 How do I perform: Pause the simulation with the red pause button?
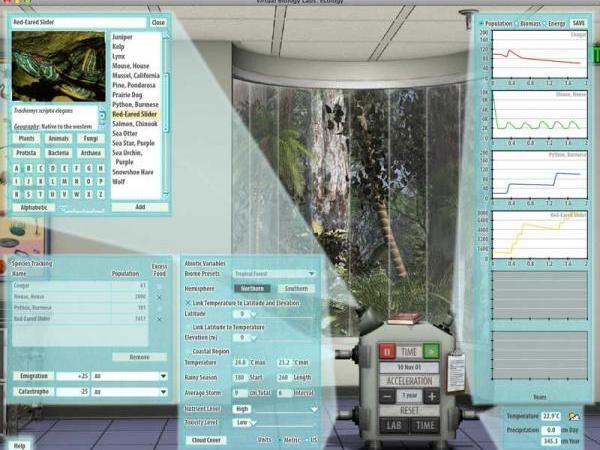(x=387, y=351)
